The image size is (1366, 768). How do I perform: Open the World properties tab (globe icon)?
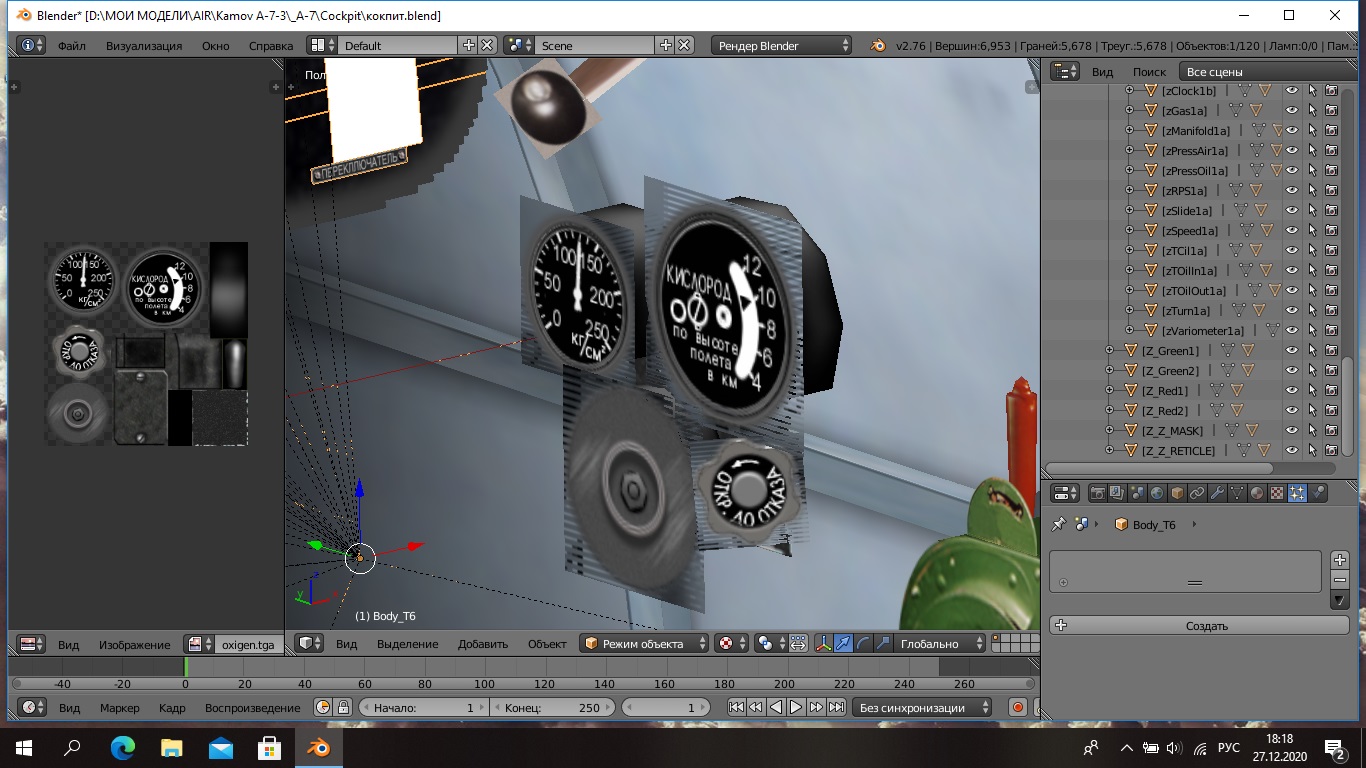pyautogui.click(x=1157, y=493)
